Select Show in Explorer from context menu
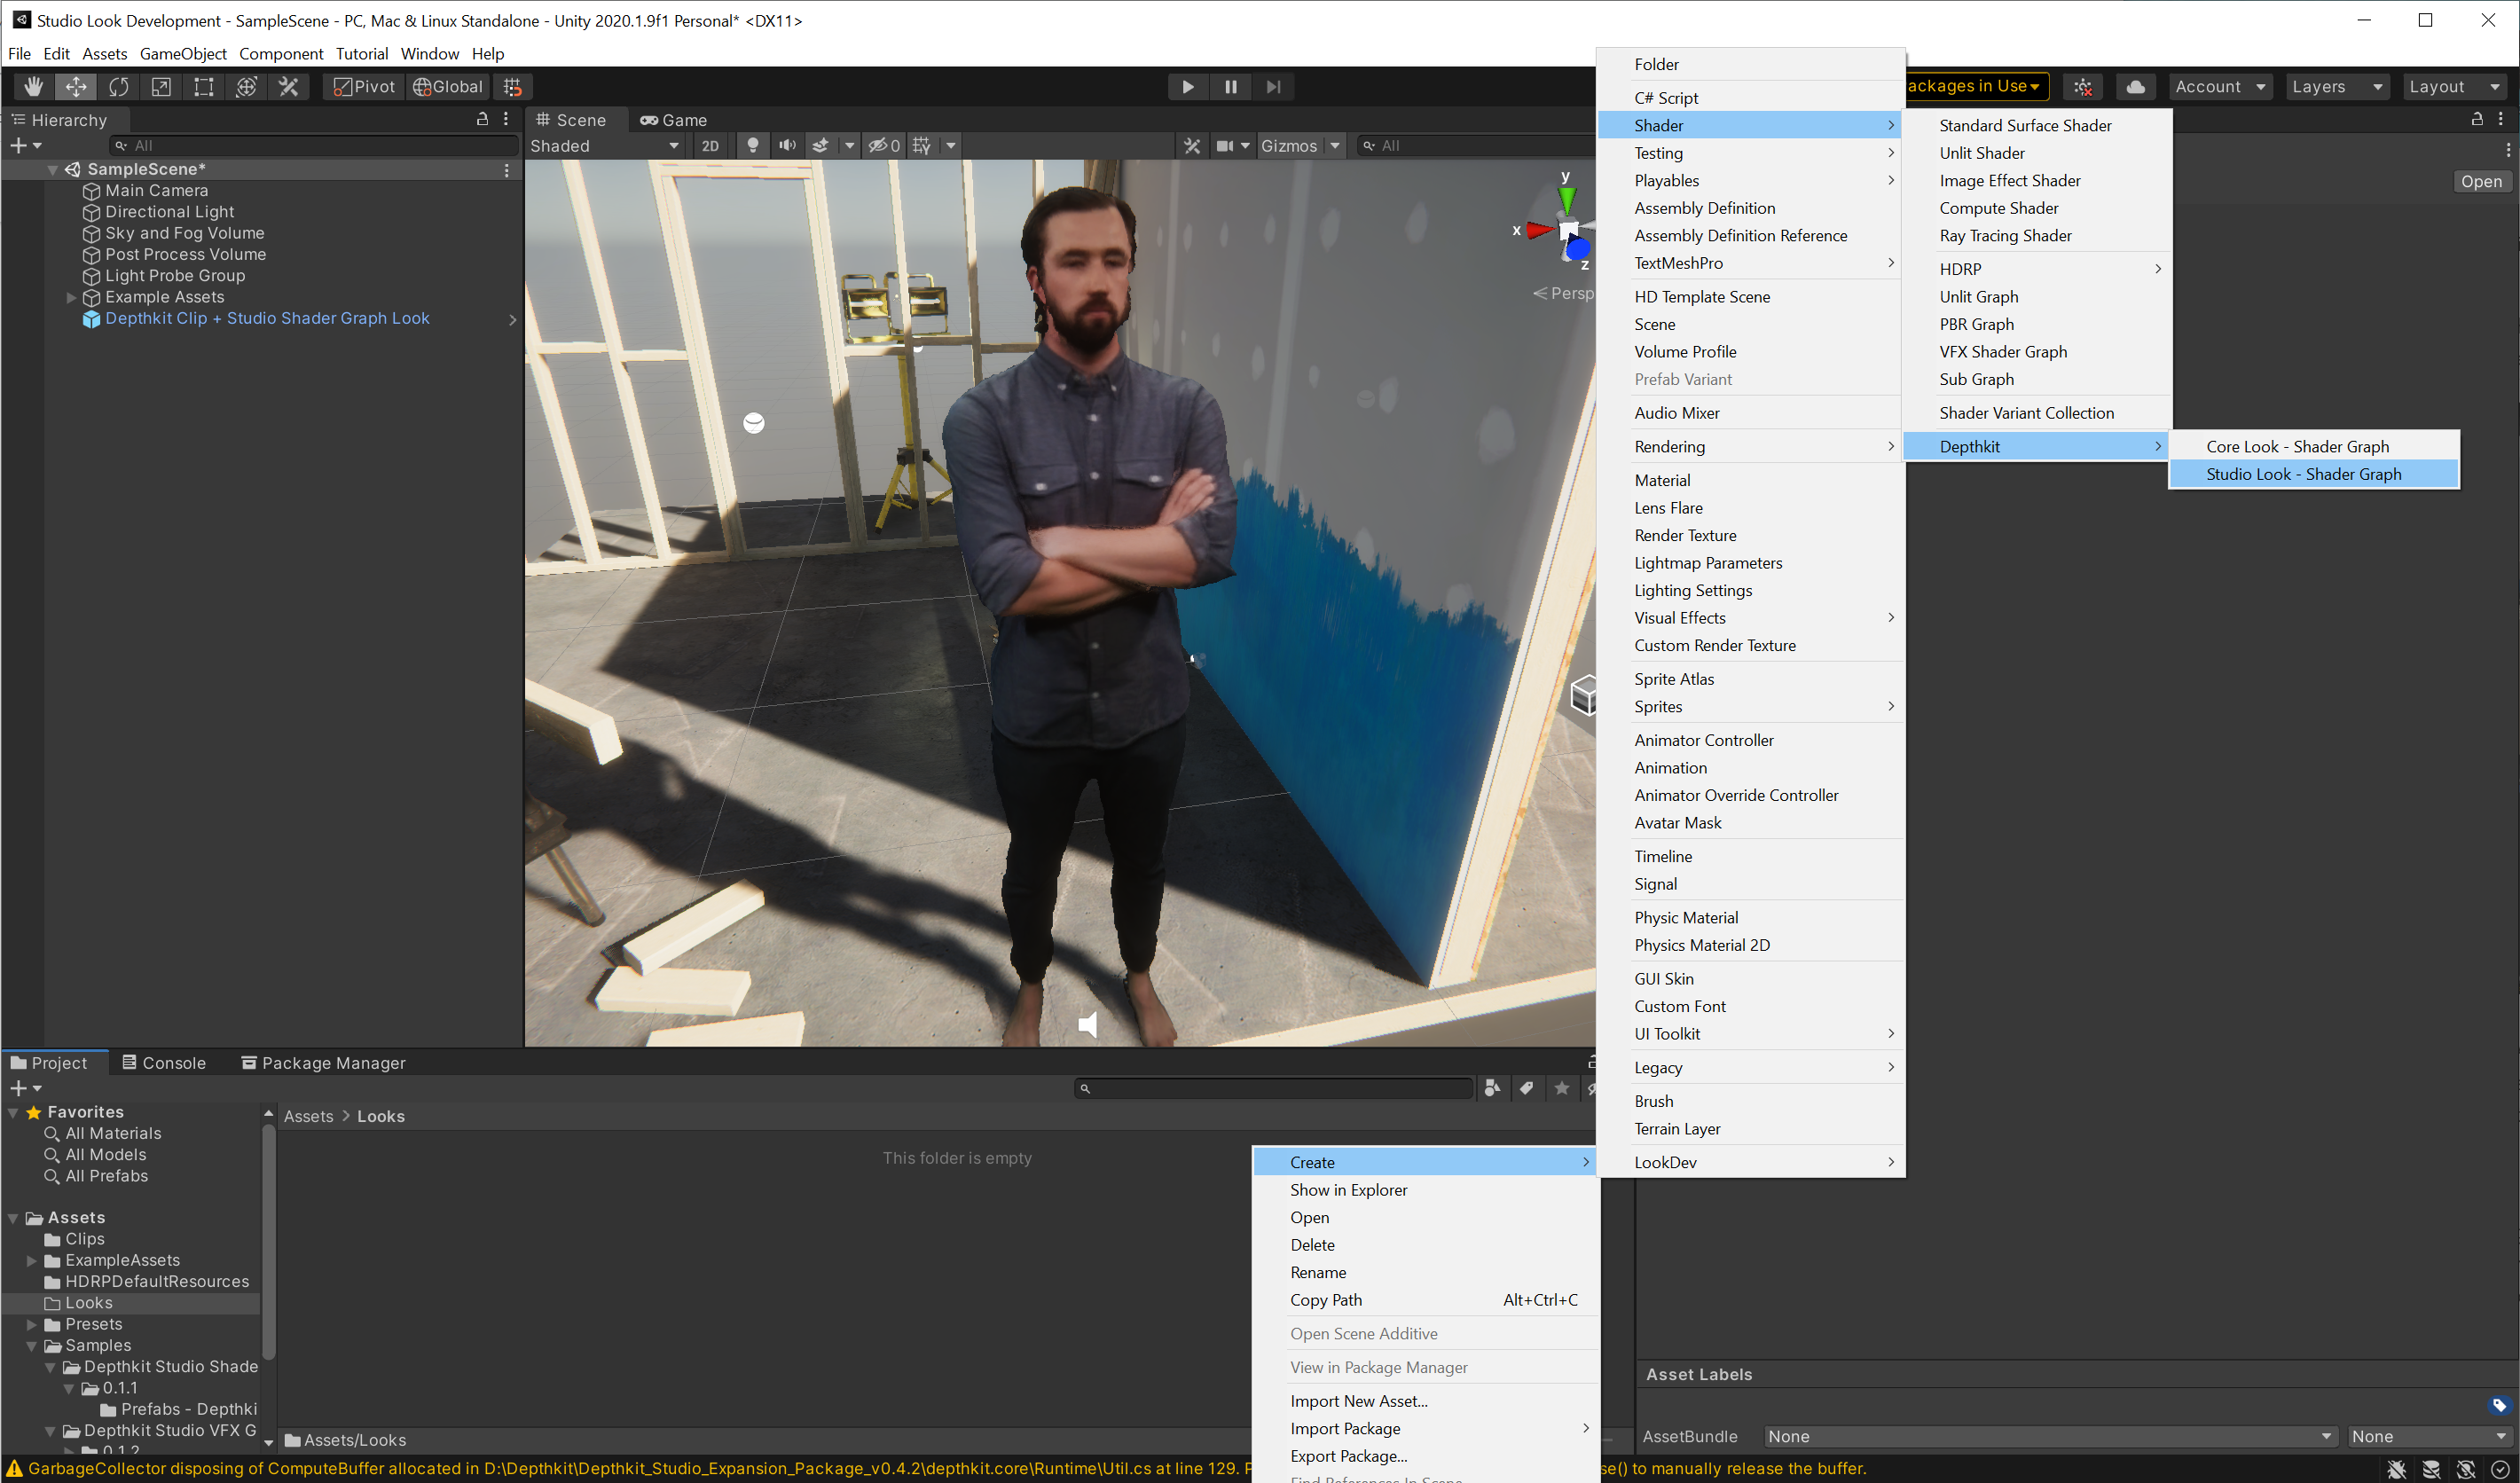2520x1483 pixels. coord(1348,1190)
